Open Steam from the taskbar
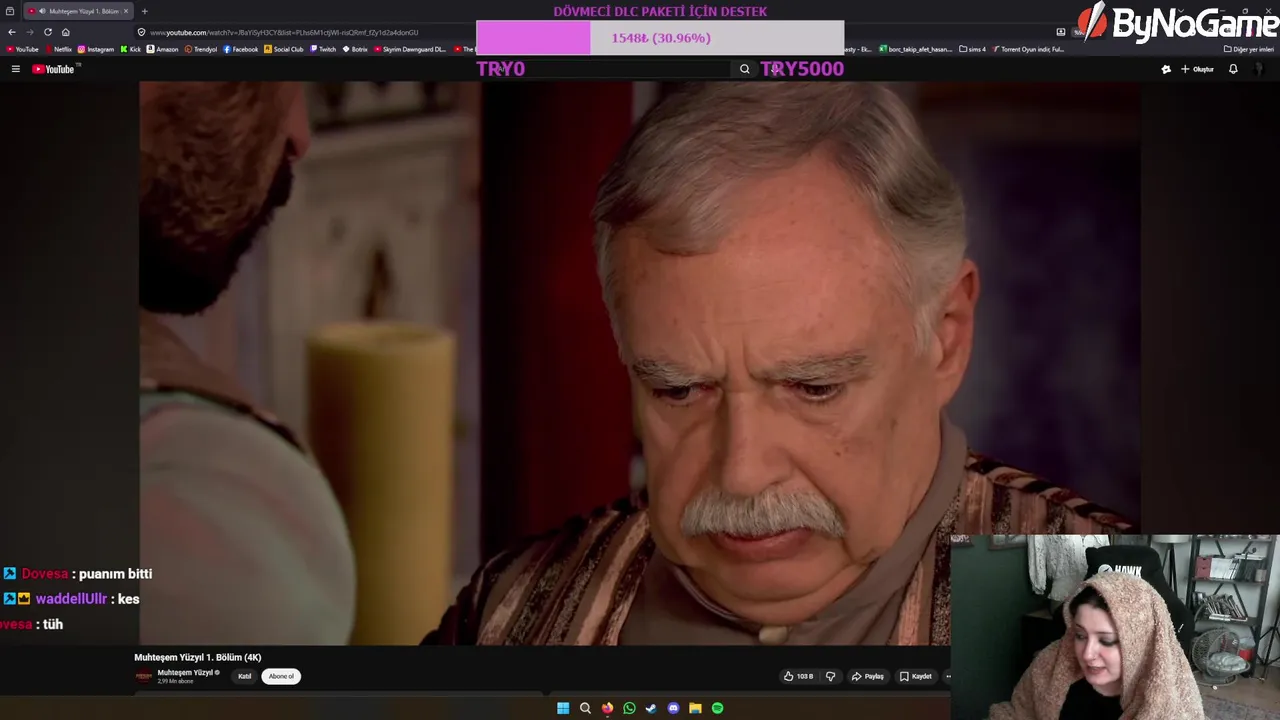This screenshot has width=1280, height=720. [651, 708]
